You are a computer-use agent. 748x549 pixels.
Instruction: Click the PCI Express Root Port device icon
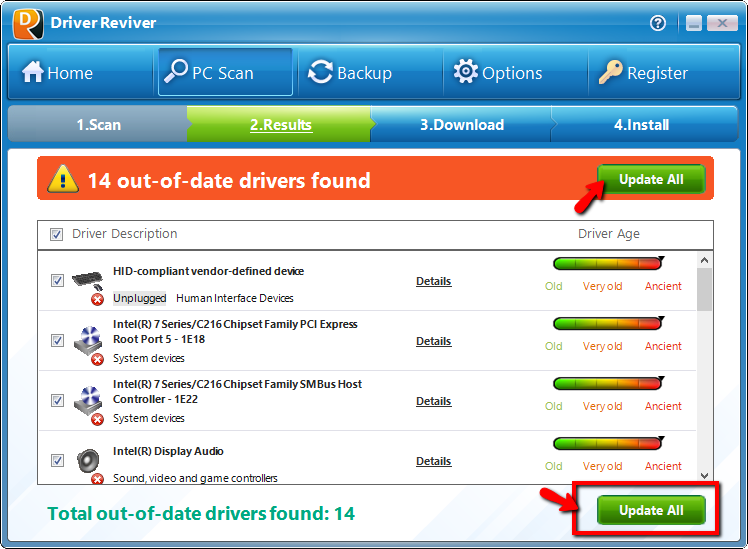pos(88,341)
